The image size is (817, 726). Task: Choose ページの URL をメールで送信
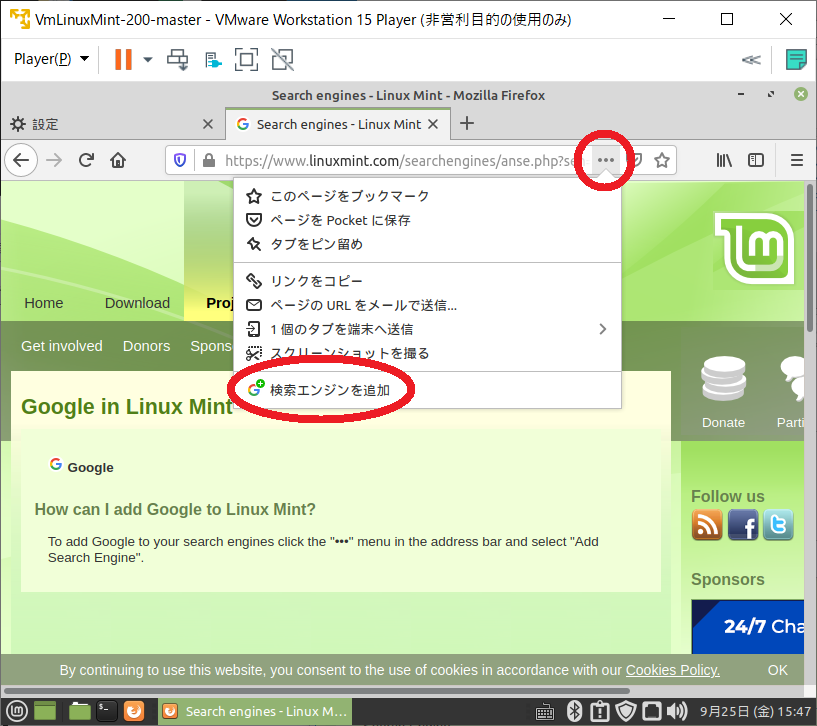pyautogui.click(x=427, y=305)
